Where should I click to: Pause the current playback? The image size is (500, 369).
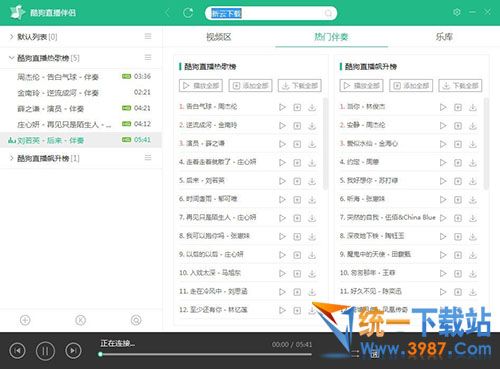click(45, 351)
